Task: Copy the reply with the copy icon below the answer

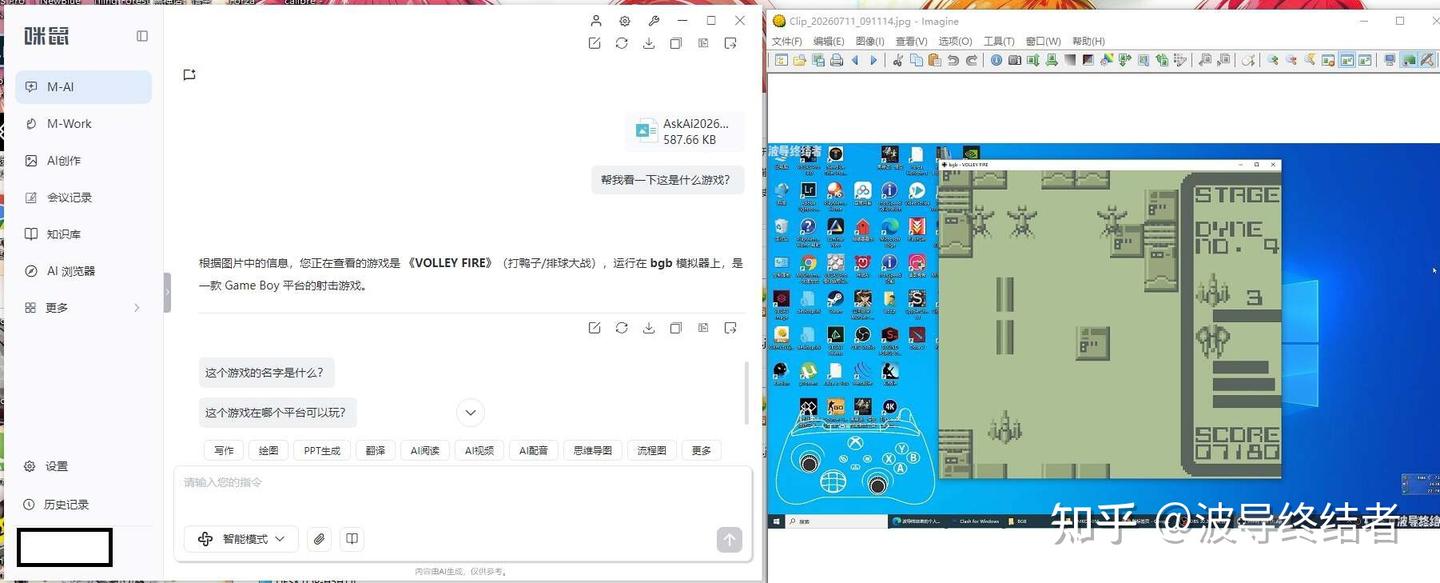Action: click(x=676, y=328)
